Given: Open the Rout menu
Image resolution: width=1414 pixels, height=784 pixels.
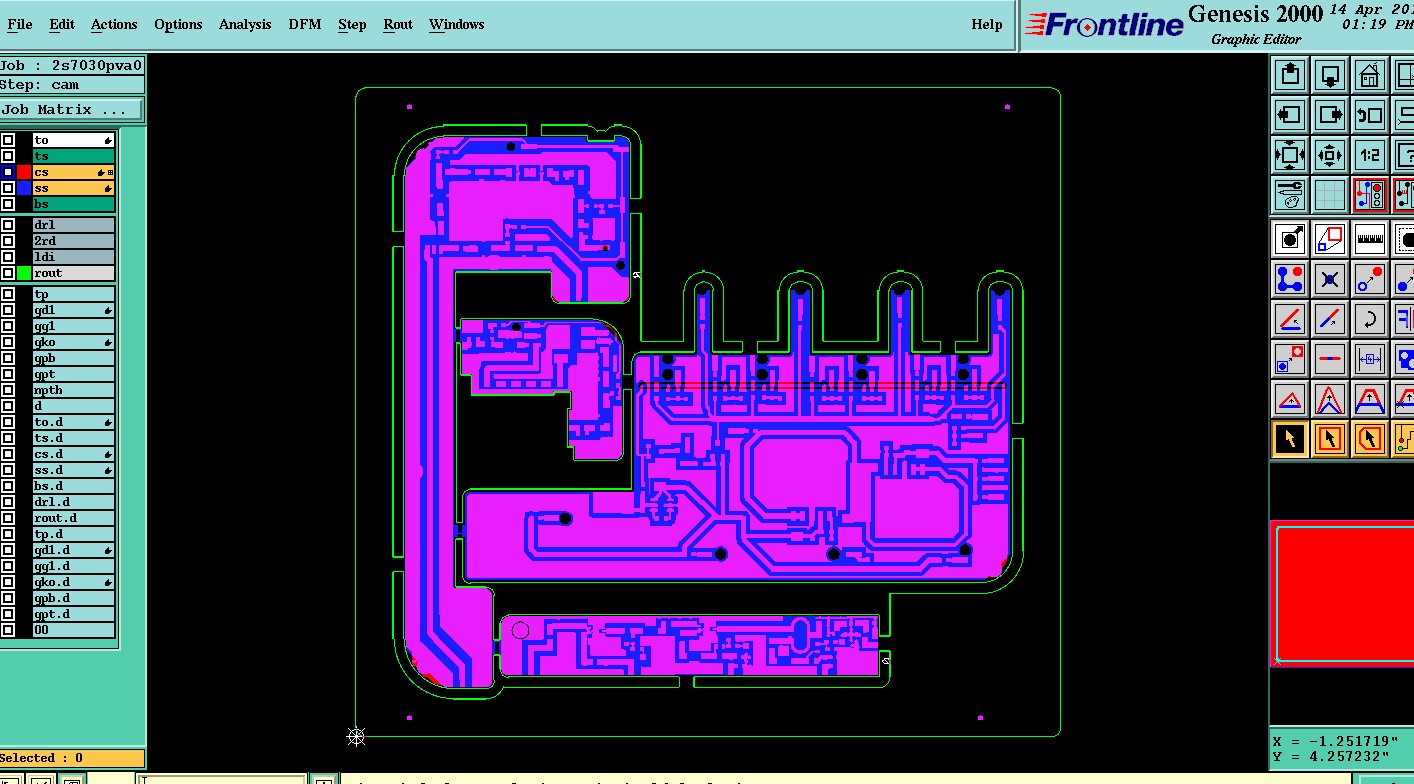Looking at the screenshot, I should [x=398, y=24].
